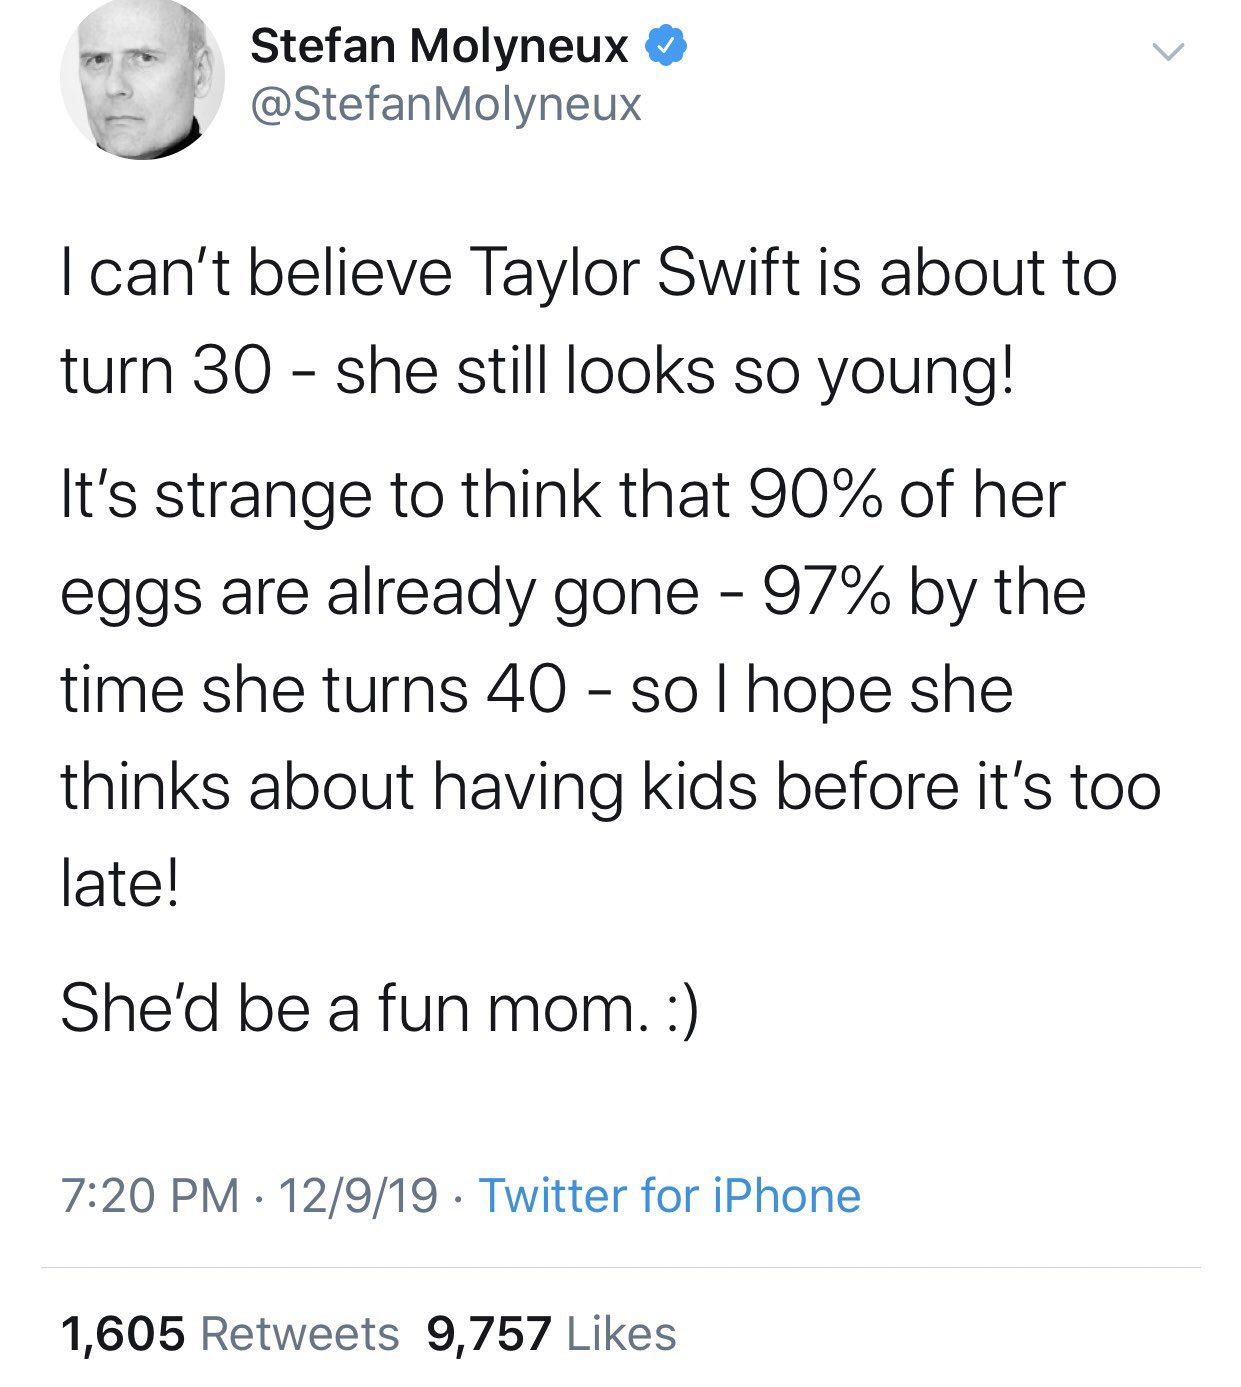Open the Twitter for iPhone link
Viewport: 1241px width, 1387px height.
(x=670, y=1196)
